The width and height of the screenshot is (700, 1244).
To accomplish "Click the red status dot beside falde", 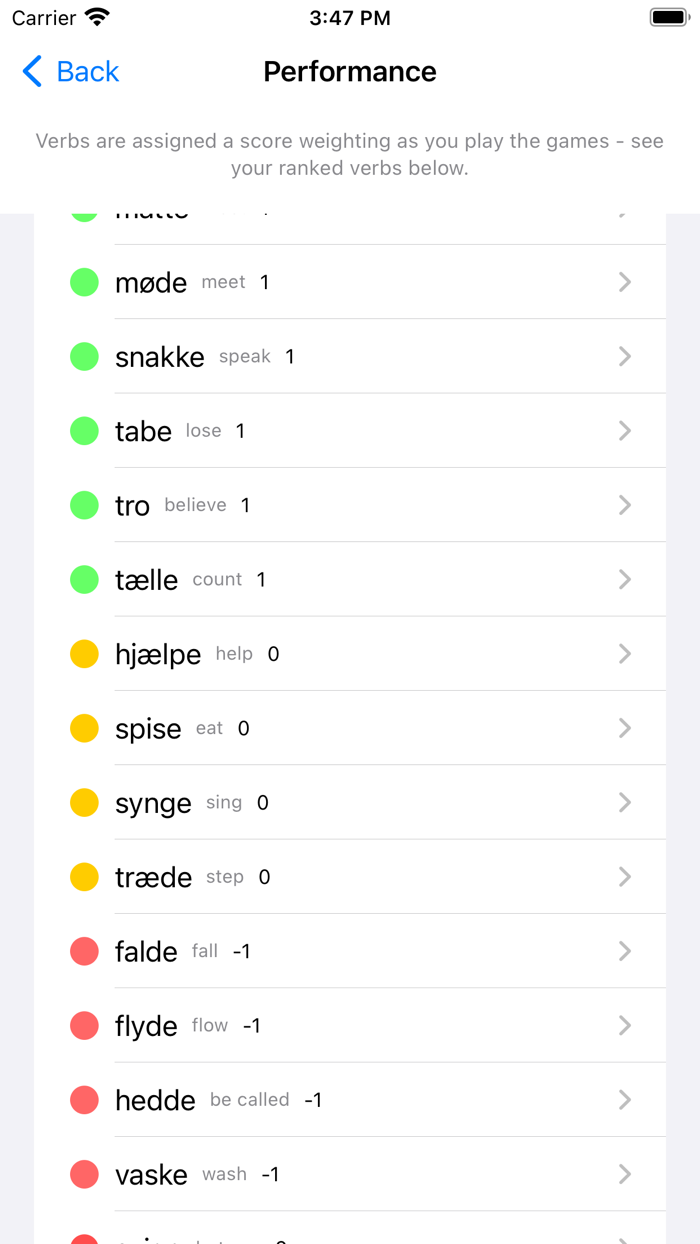I will pyautogui.click(x=84, y=951).
